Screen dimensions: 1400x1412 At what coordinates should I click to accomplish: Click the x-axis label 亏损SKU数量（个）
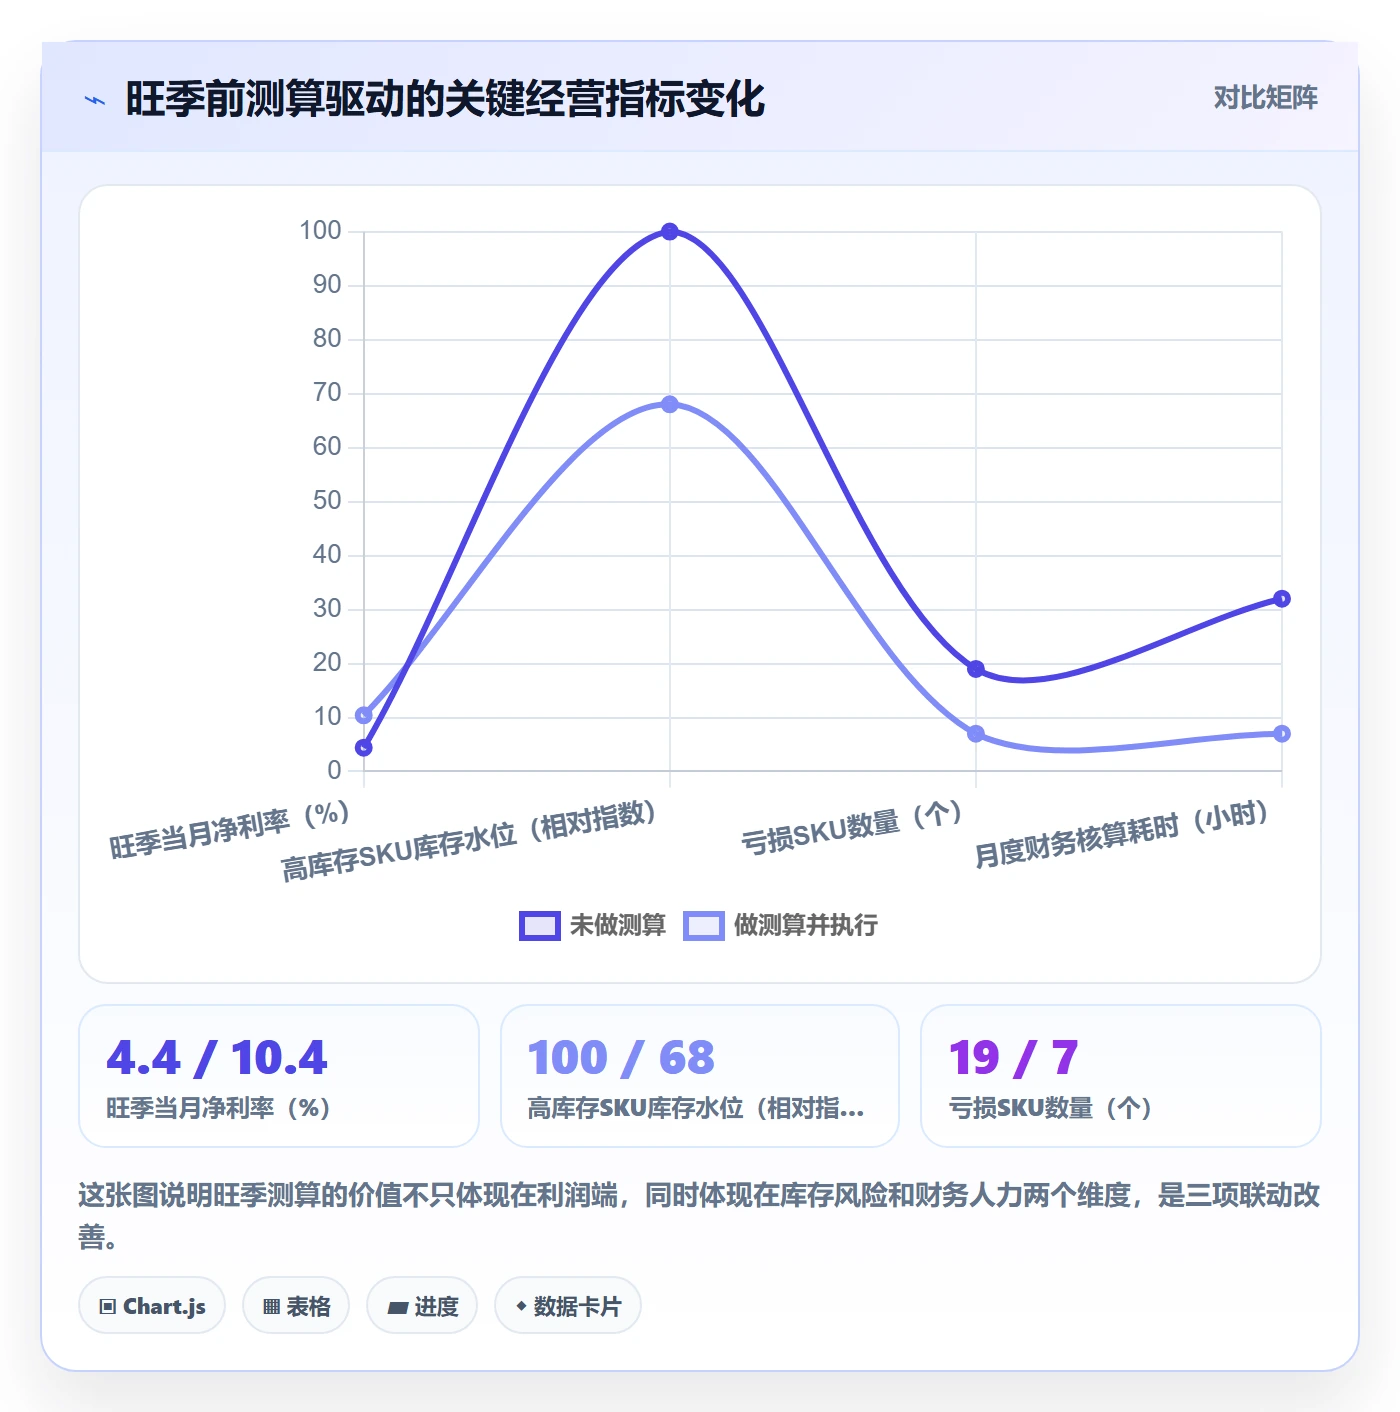tap(852, 827)
